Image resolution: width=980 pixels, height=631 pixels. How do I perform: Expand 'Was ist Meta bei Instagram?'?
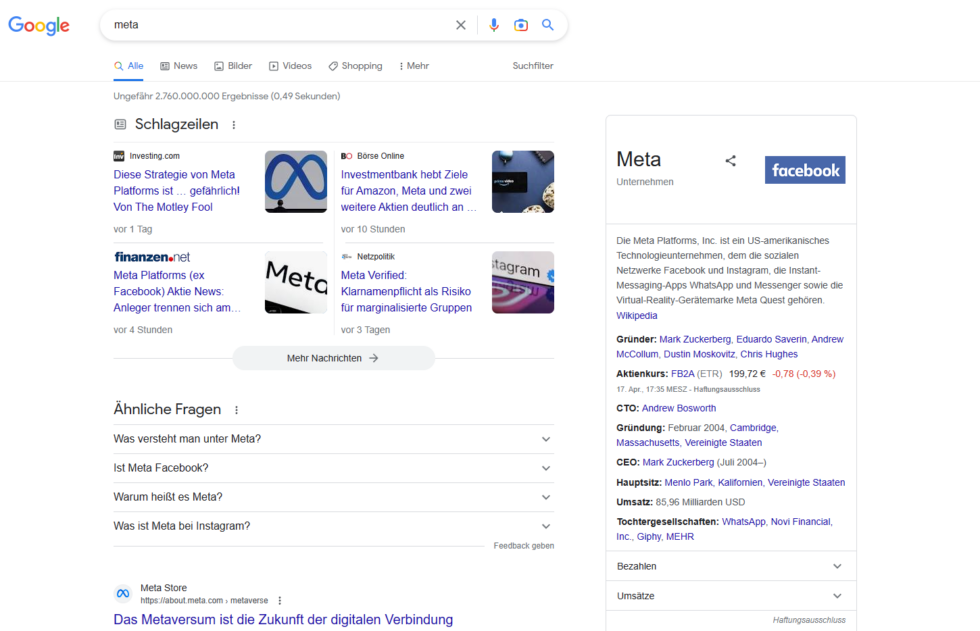coord(334,526)
